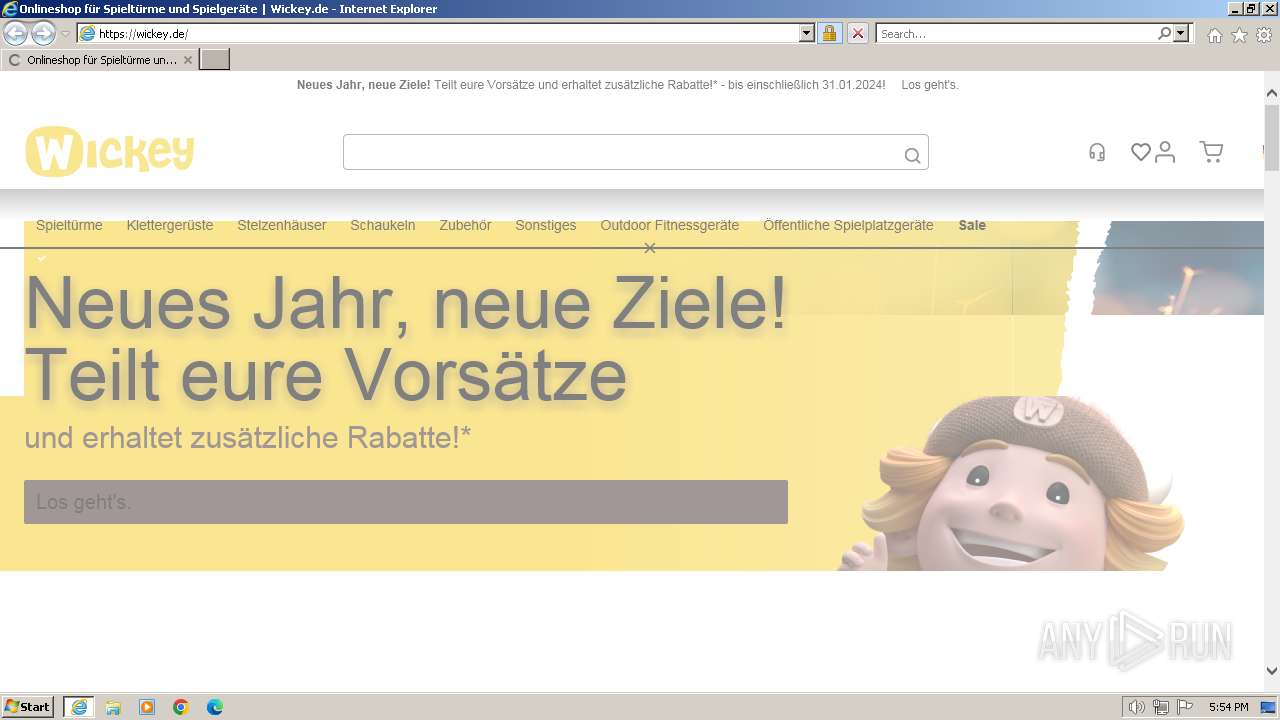Viewport: 1280px width, 720px height.
Task: Open File Explorer from the taskbar
Action: pyautogui.click(x=113, y=707)
